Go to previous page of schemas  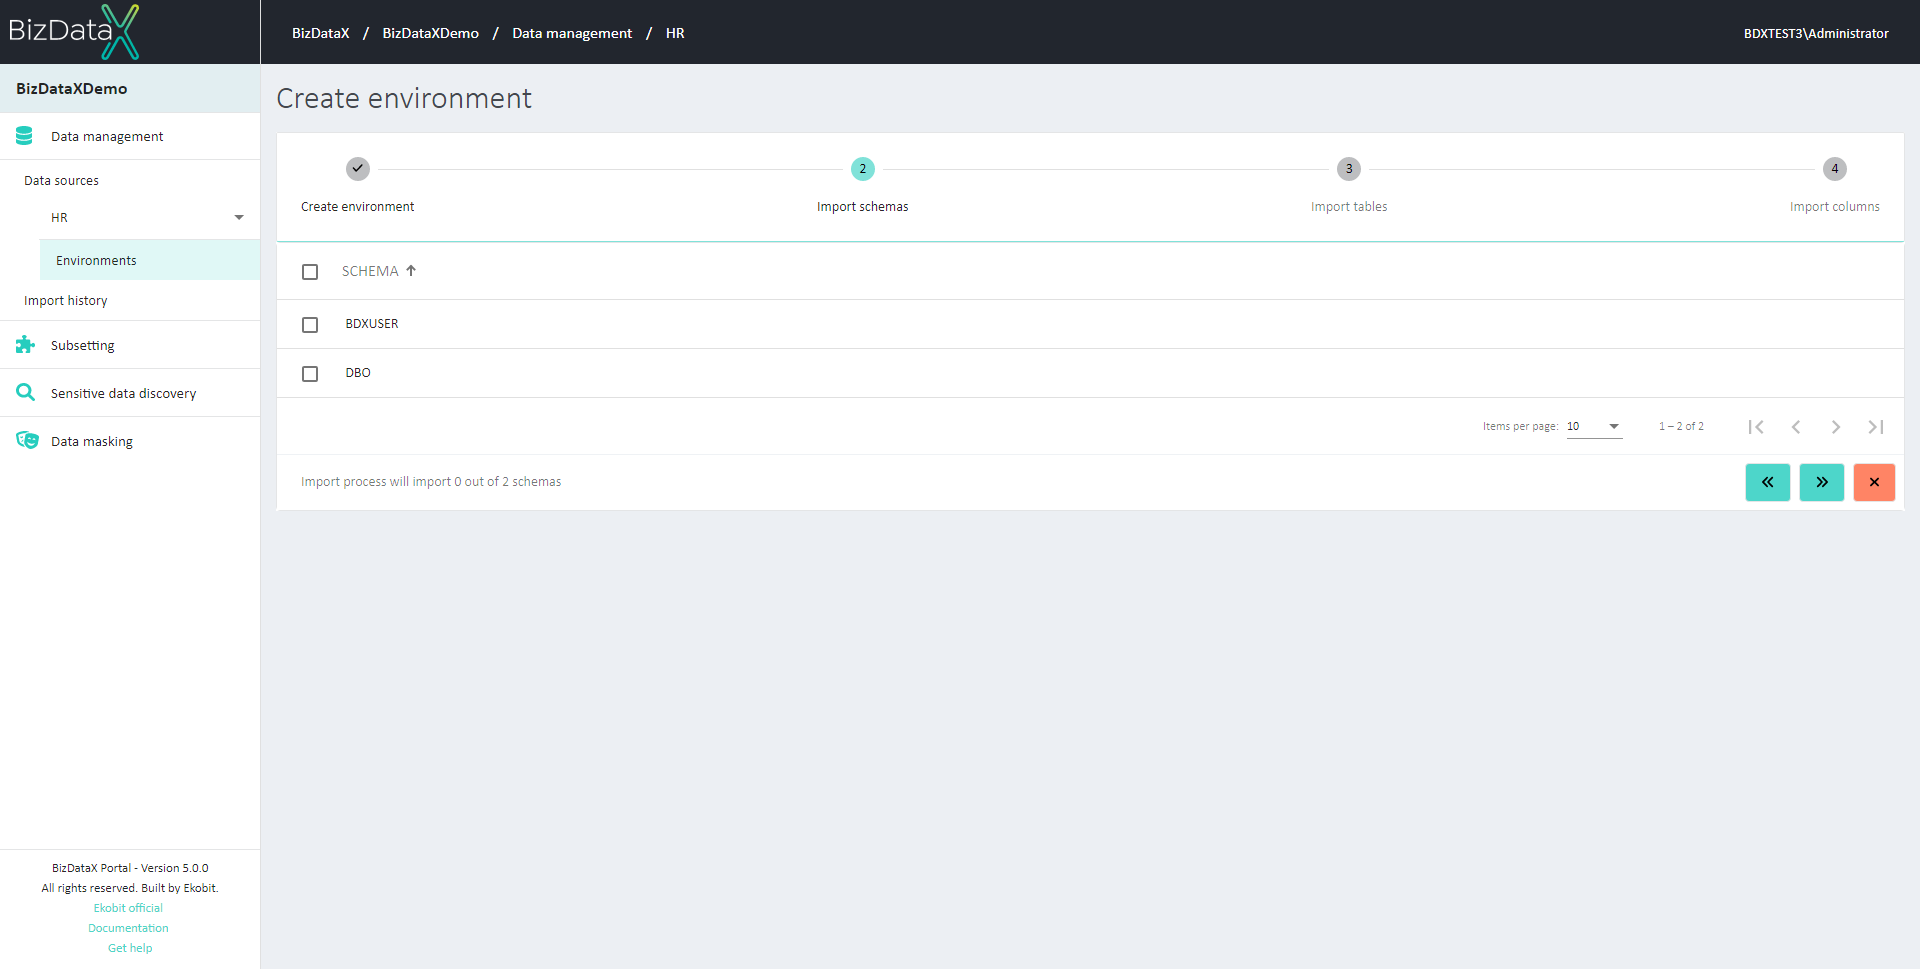tap(1796, 427)
